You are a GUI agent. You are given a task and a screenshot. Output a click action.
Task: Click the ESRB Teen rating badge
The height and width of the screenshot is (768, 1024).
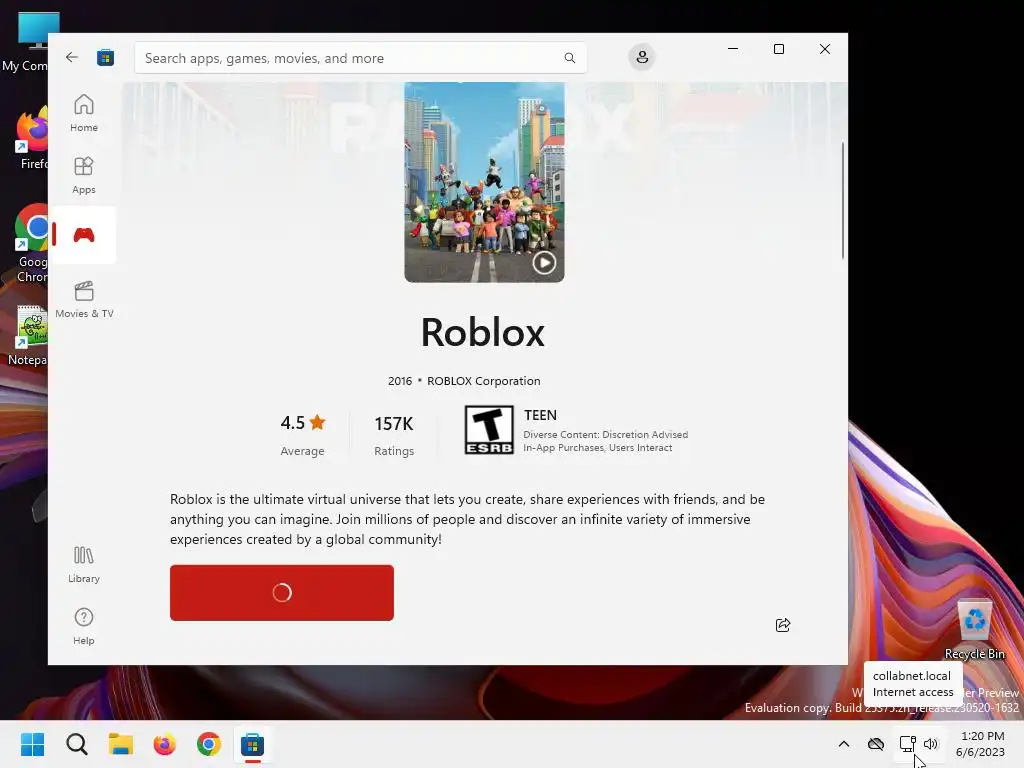pyautogui.click(x=489, y=430)
